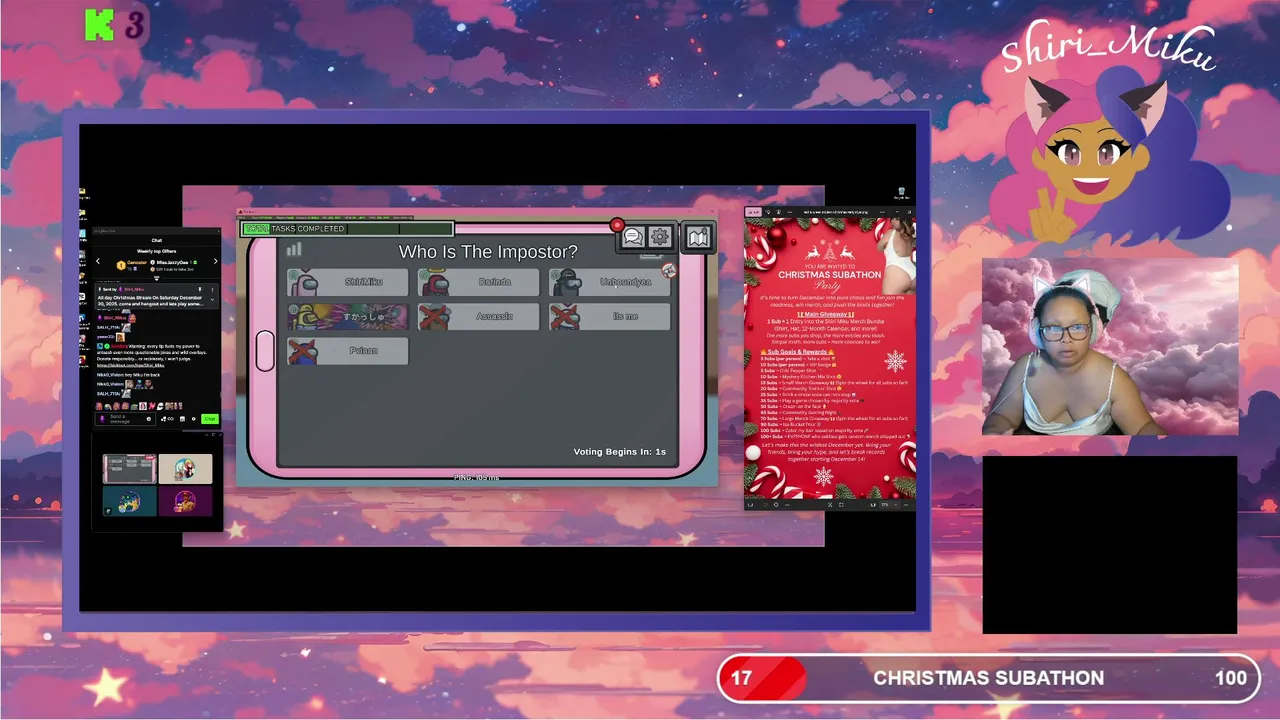Open the game settings gear icon

(660, 237)
